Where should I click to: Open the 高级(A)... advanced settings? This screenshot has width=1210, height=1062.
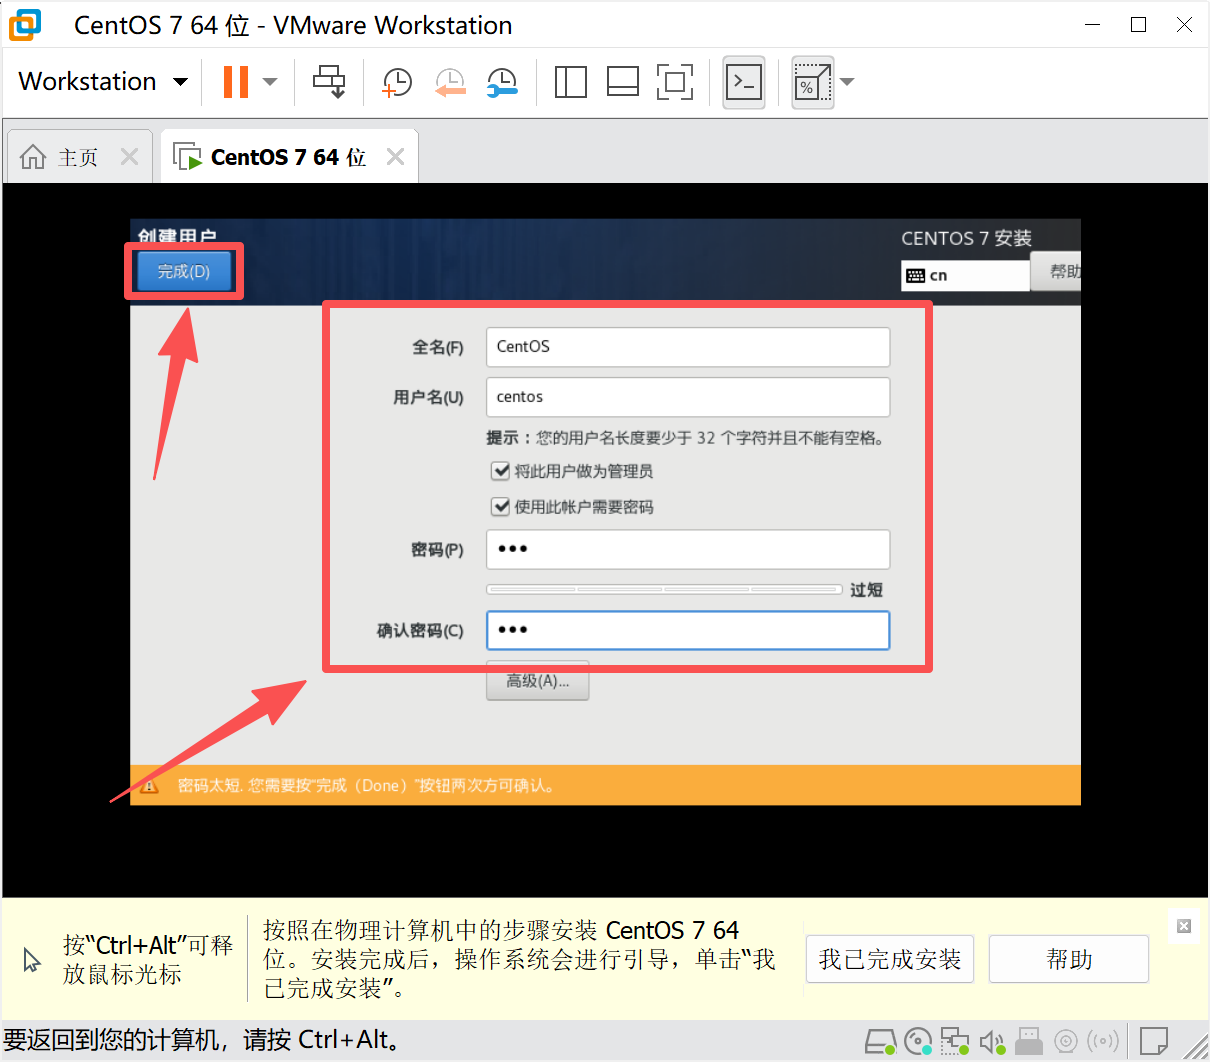pyautogui.click(x=538, y=681)
